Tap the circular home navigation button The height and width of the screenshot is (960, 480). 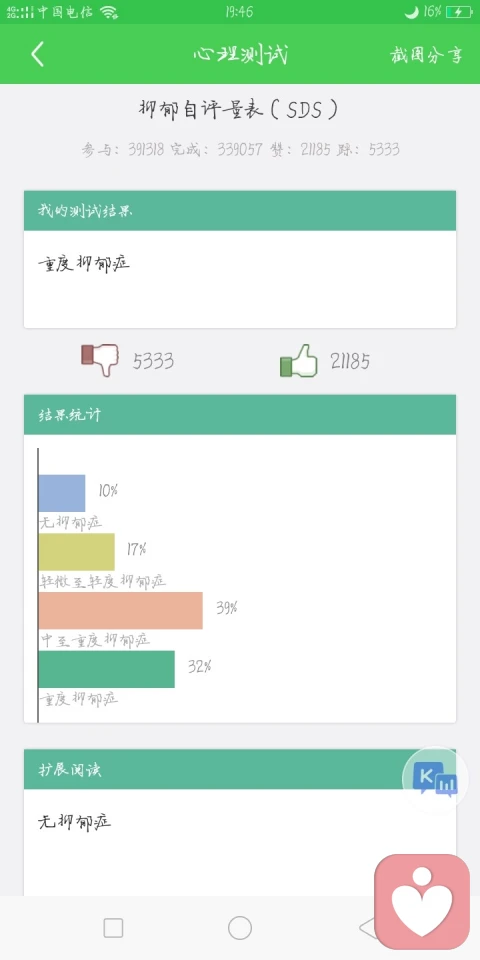(x=240, y=928)
